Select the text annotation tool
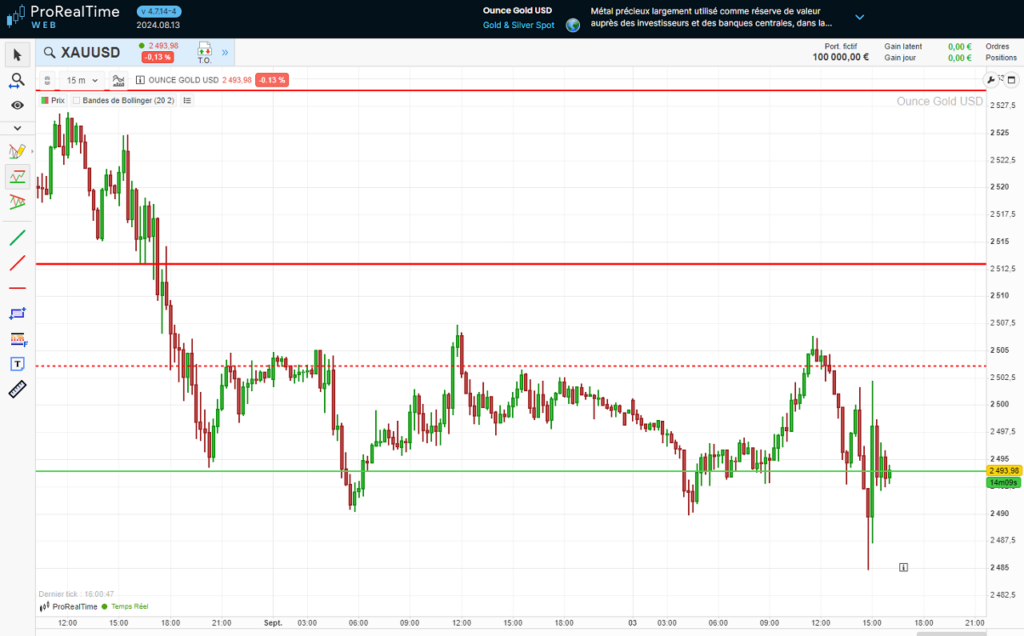1024x636 pixels. (16, 363)
